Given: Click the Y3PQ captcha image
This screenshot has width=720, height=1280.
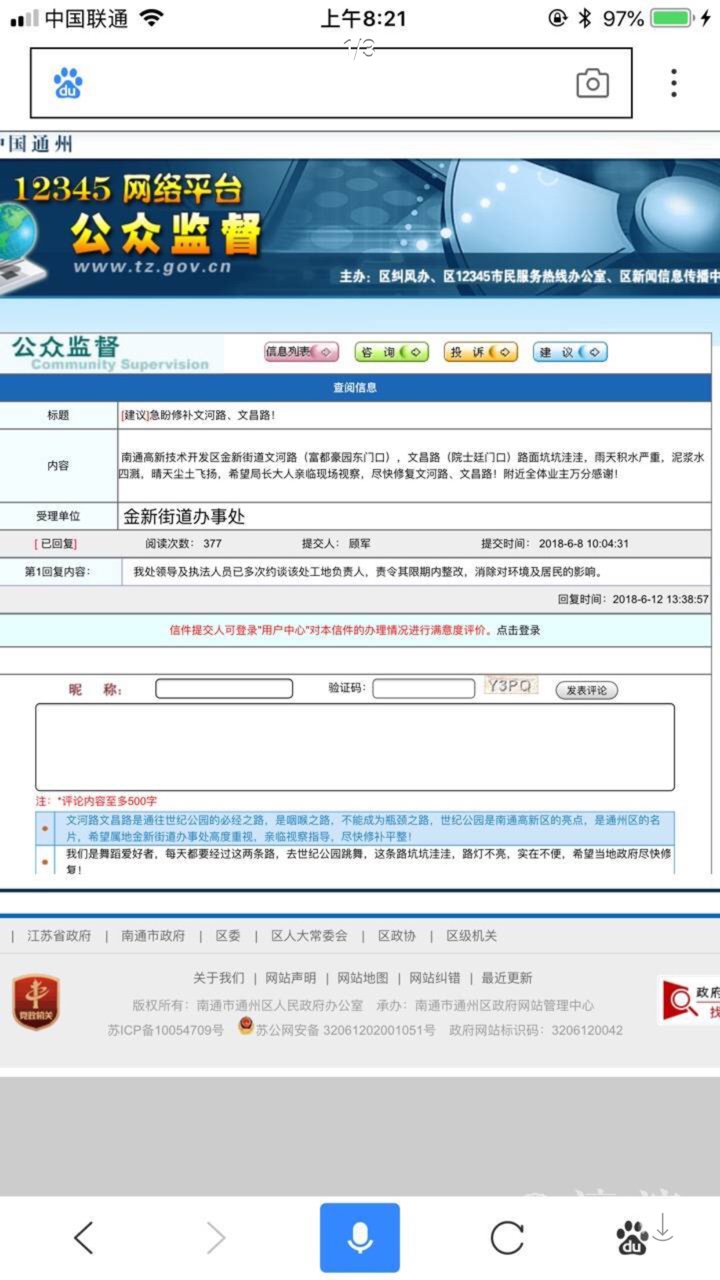Looking at the screenshot, I should coord(511,686).
